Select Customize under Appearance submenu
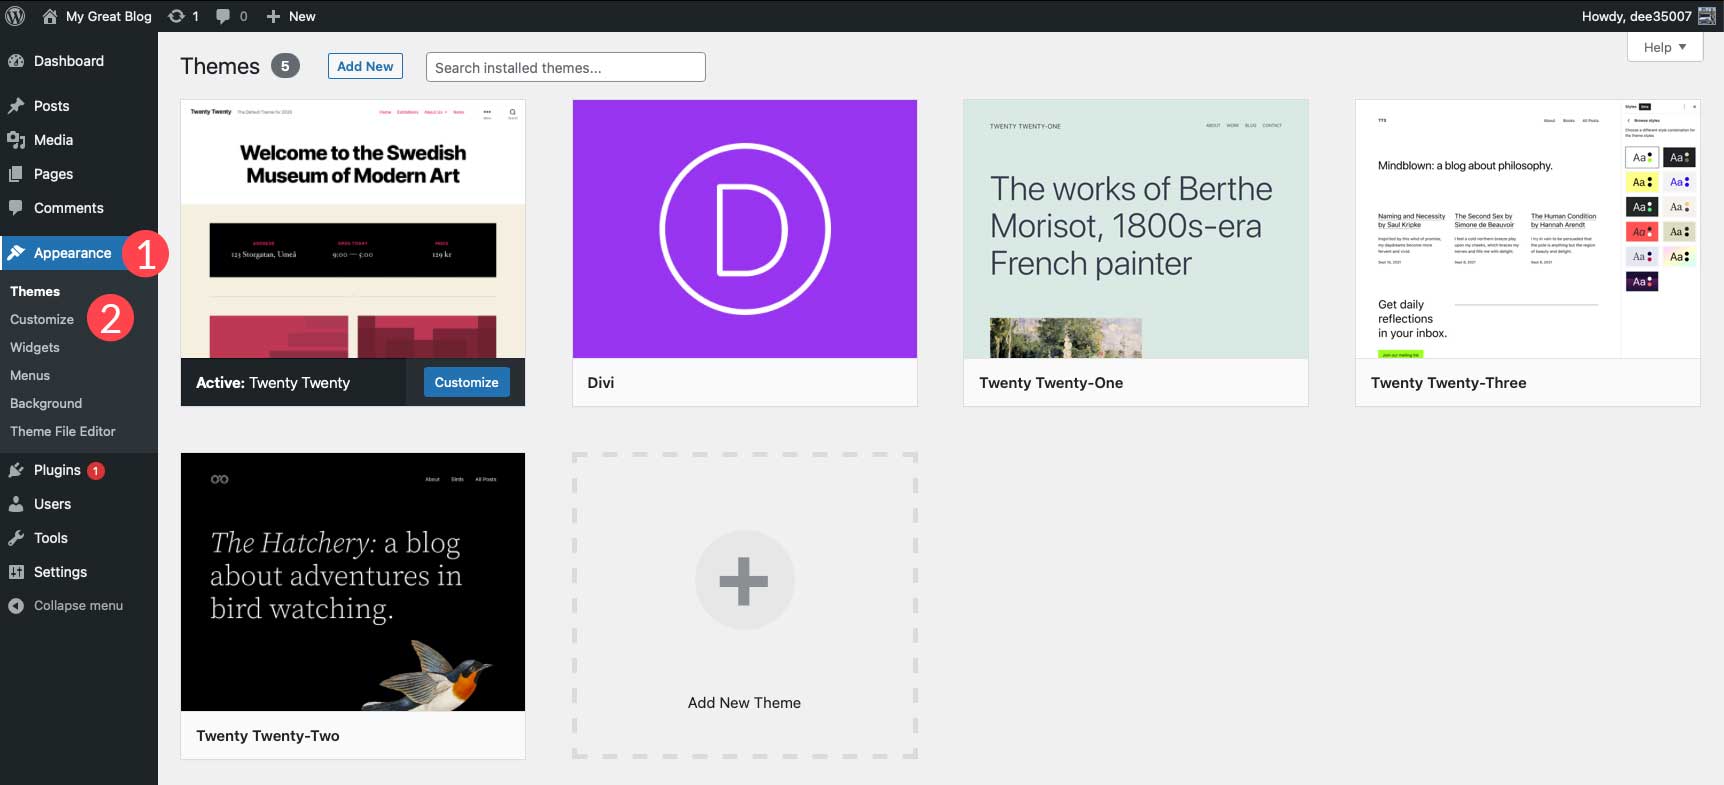 coord(42,319)
